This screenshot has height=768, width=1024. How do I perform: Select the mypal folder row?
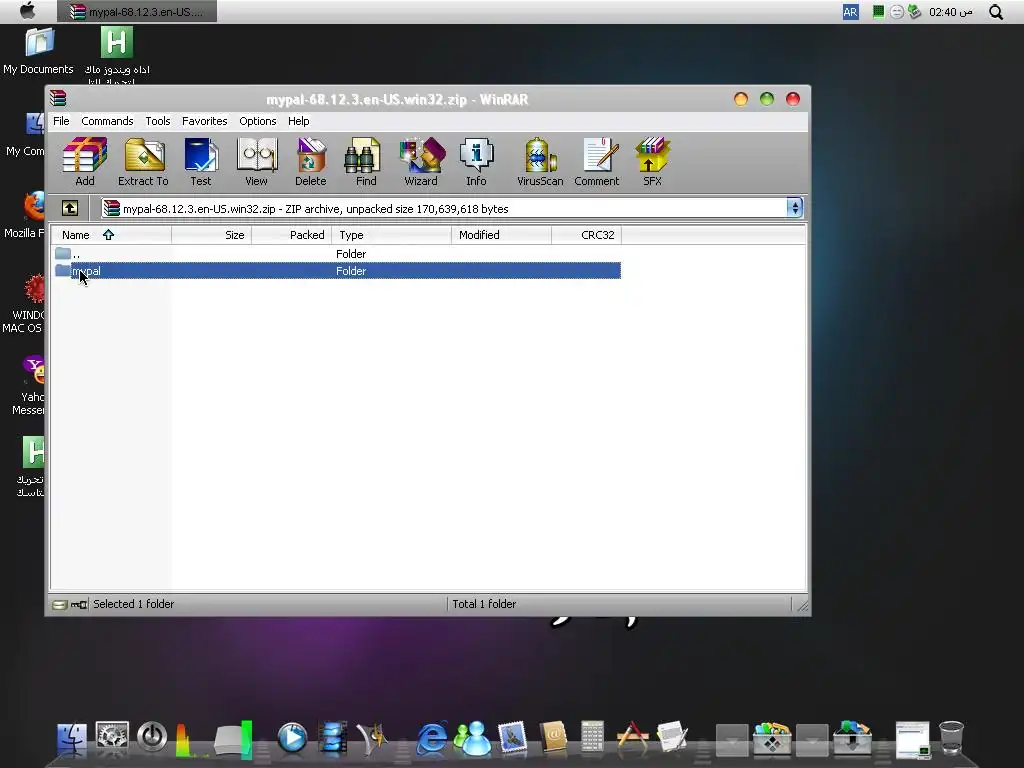(x=336, y=270)
